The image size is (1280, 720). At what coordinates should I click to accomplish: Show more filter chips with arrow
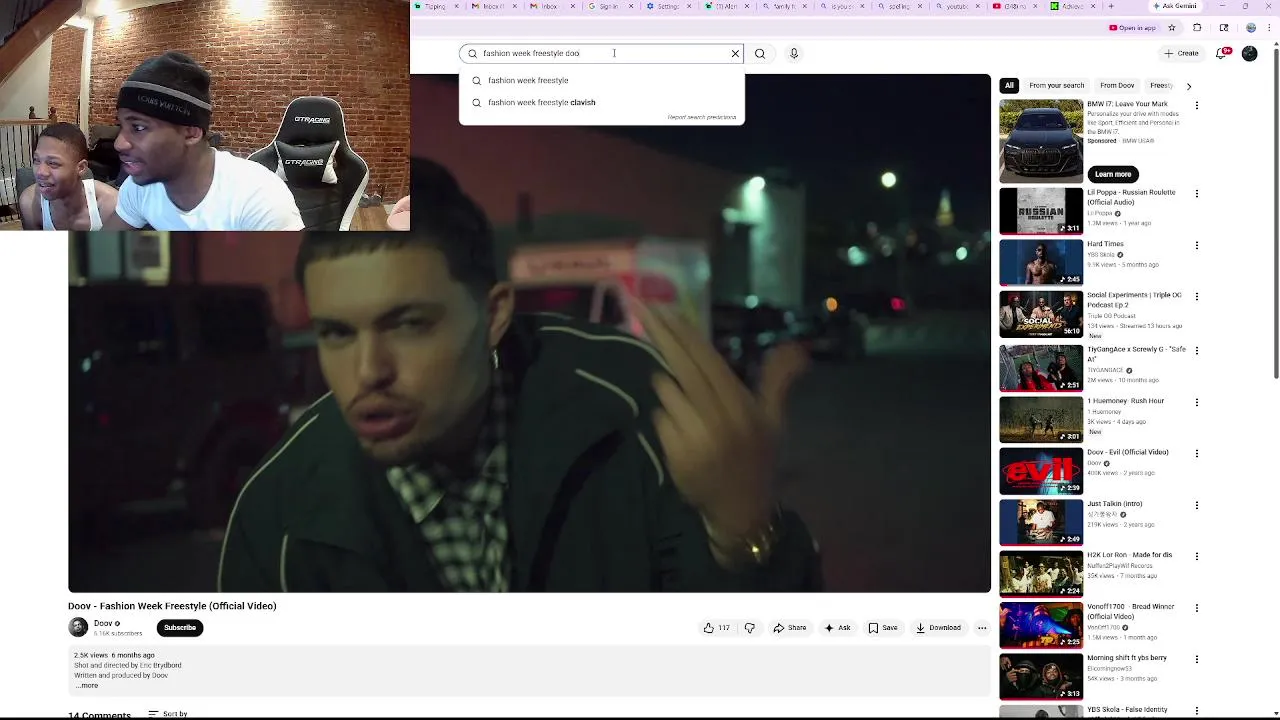point(1189,86)
